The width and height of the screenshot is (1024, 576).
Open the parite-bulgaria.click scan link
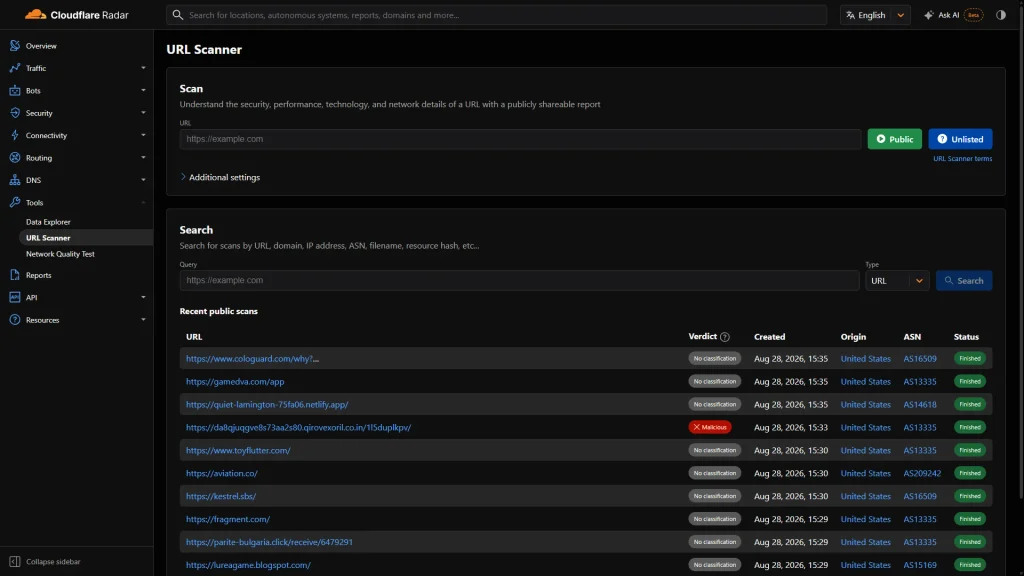click(x=269, y=542)
